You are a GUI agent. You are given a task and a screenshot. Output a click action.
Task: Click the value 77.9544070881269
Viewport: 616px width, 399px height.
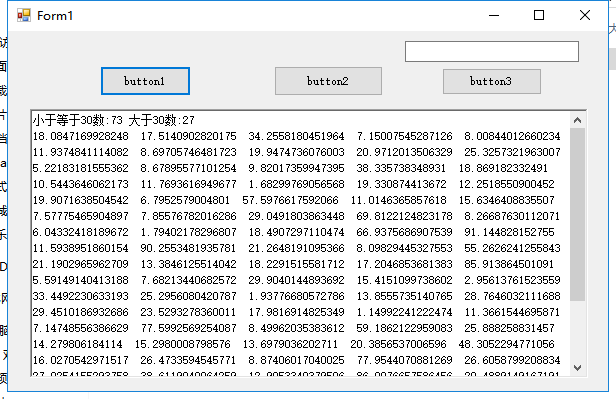[x=405, y=361]
